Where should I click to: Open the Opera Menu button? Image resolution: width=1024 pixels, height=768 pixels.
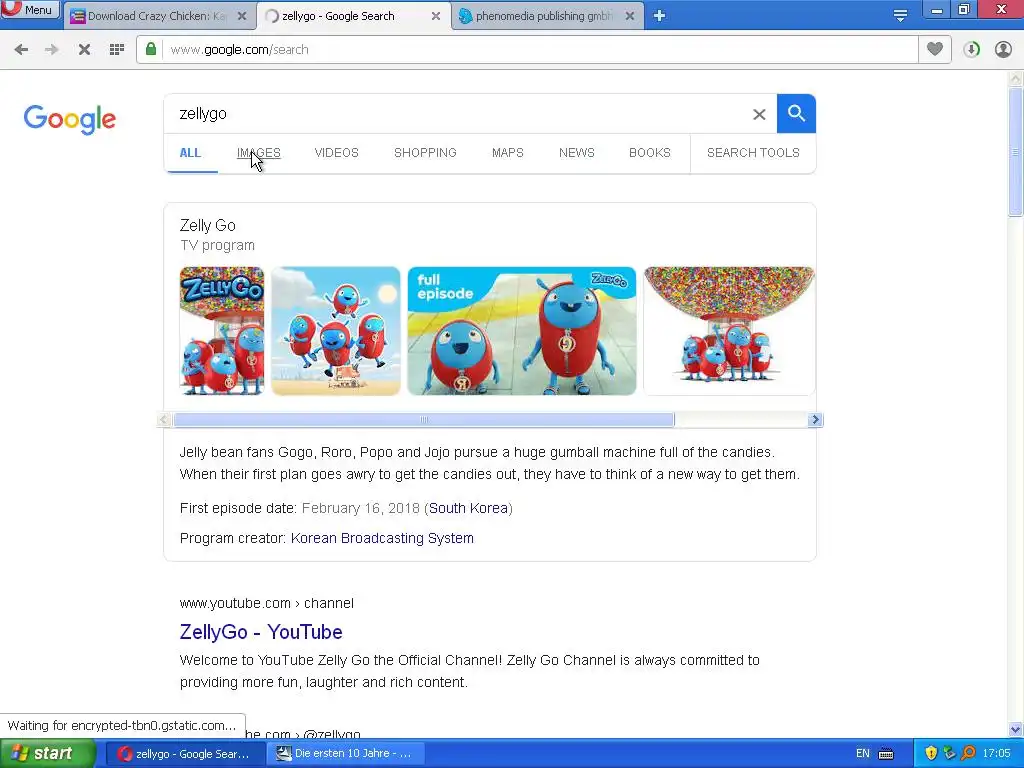(30, 9)
